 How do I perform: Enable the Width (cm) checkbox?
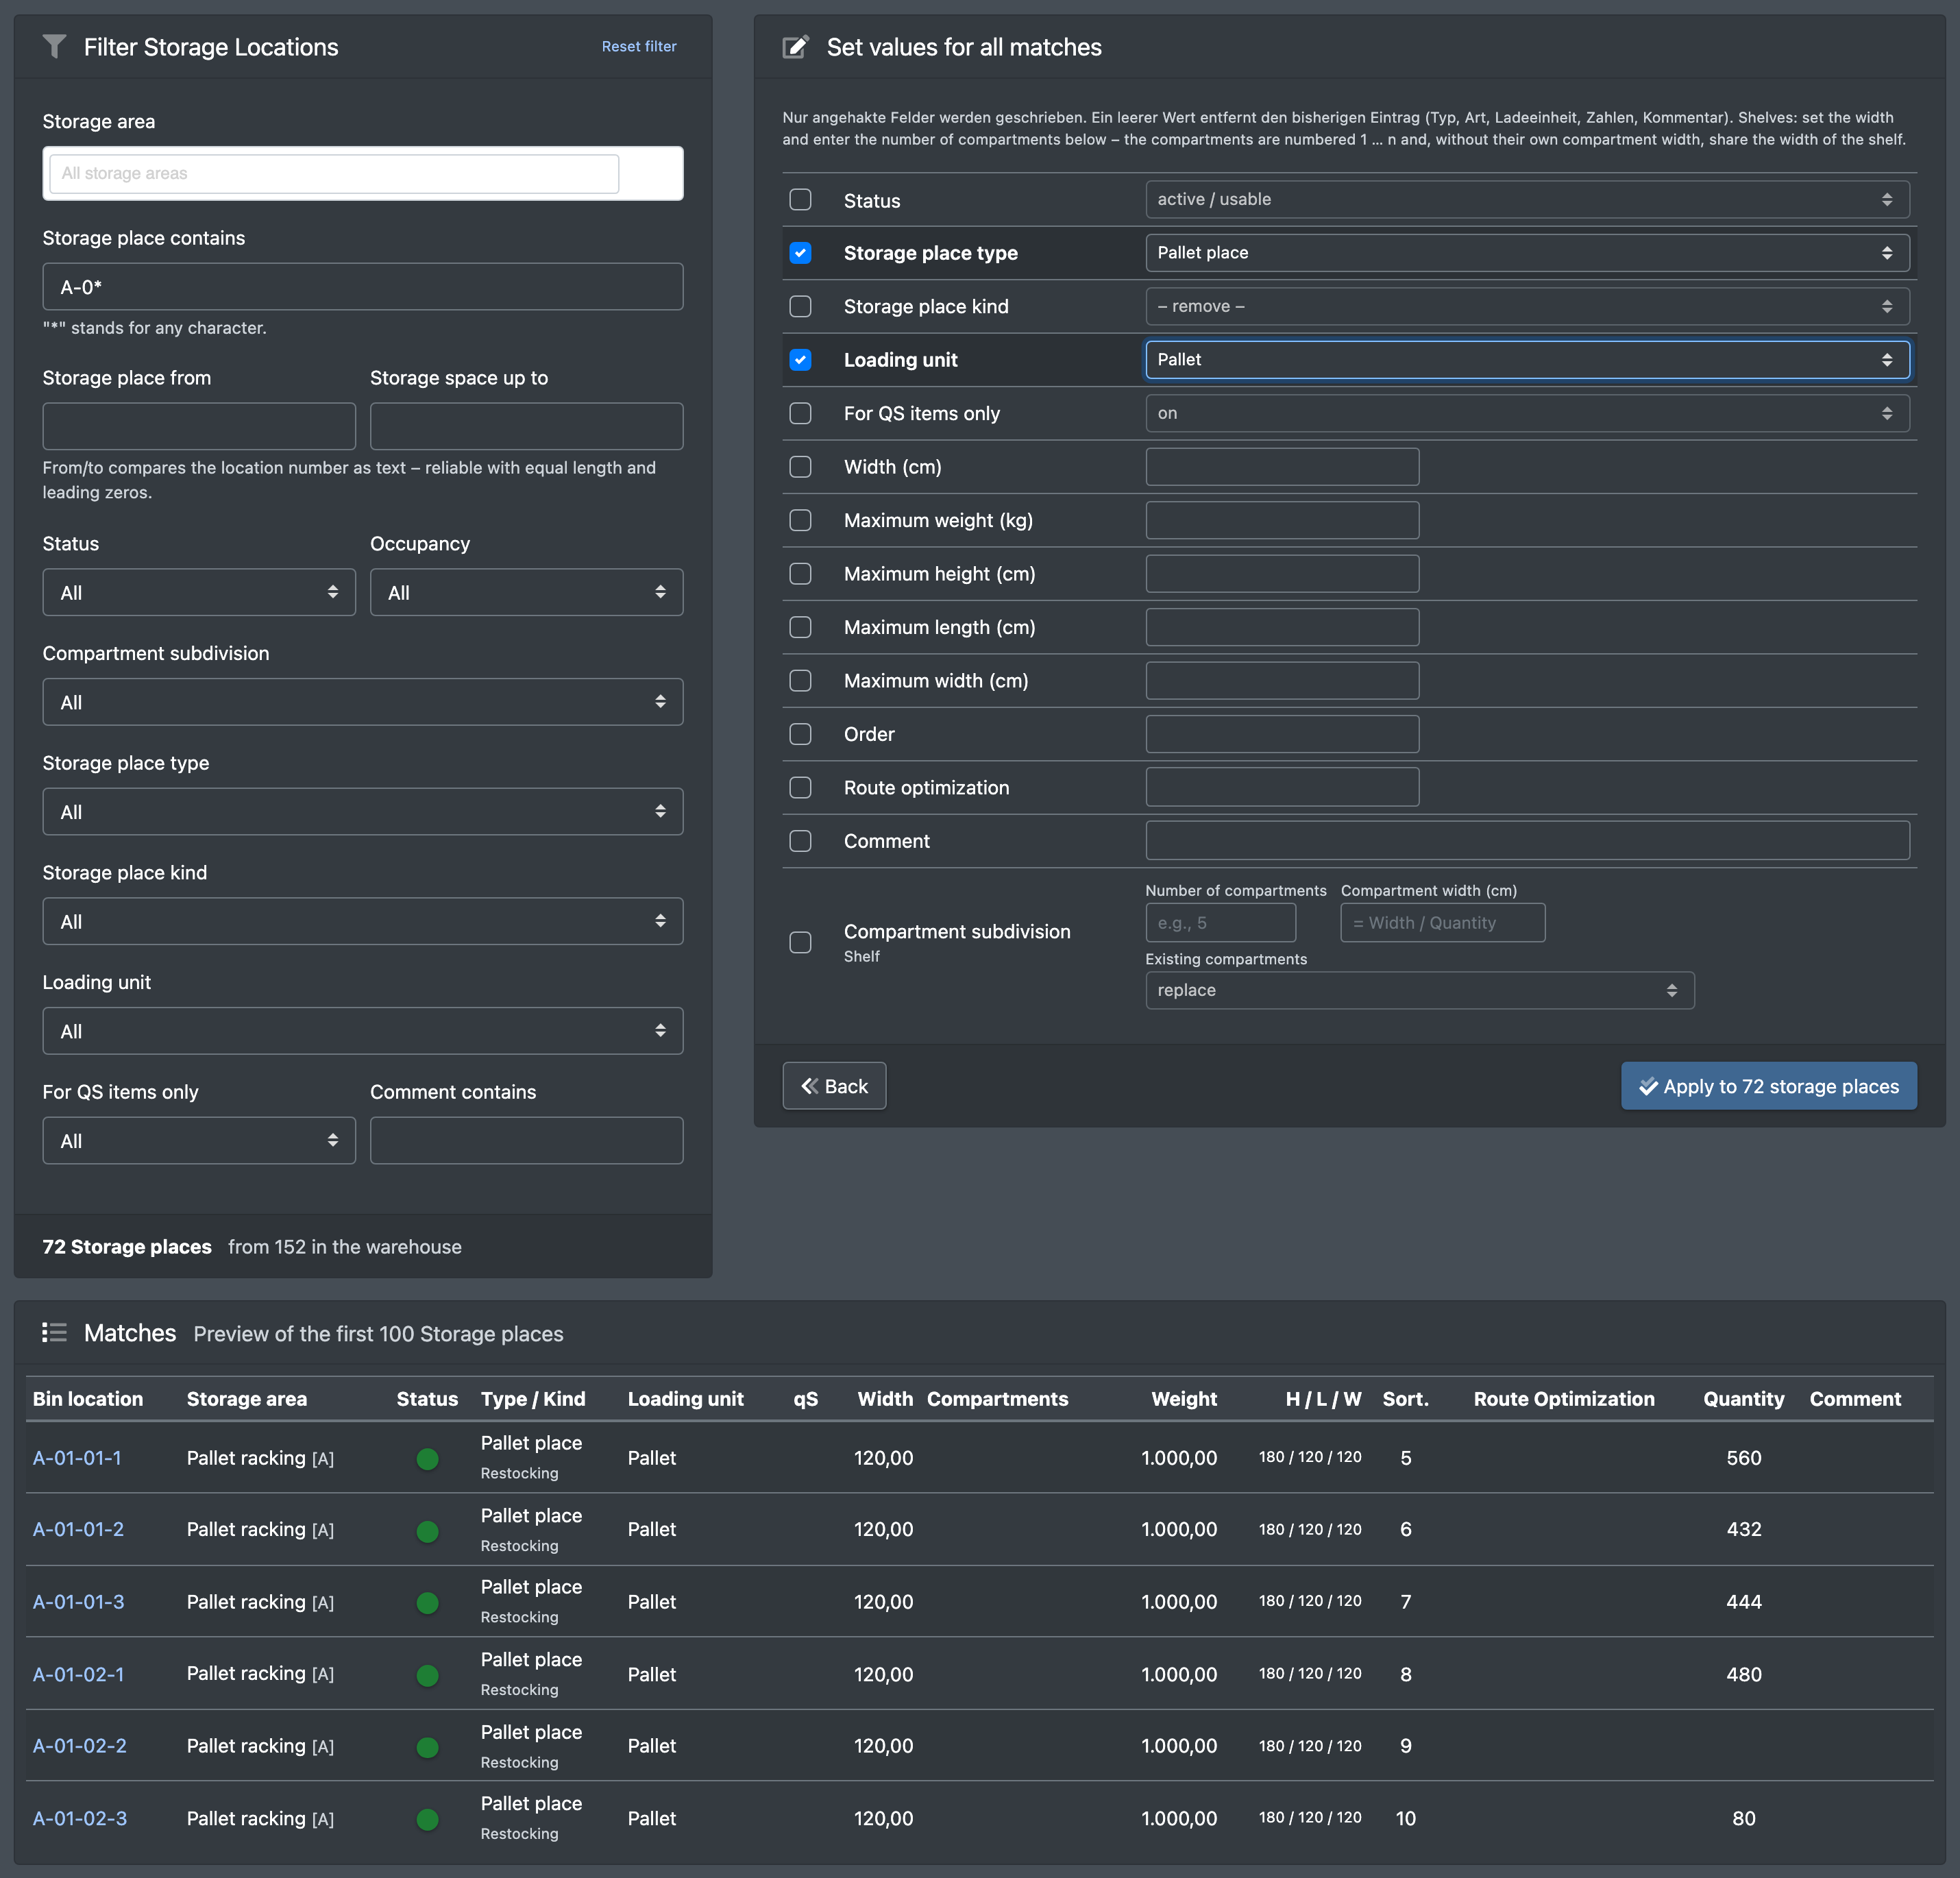(x=800, y=467)
